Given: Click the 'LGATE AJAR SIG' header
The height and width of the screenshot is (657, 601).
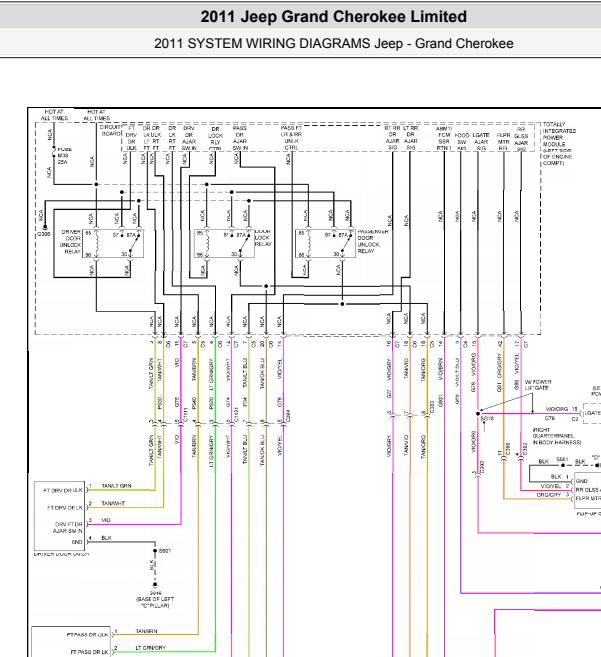Looking at the screenshot, I should pos(481,142).
